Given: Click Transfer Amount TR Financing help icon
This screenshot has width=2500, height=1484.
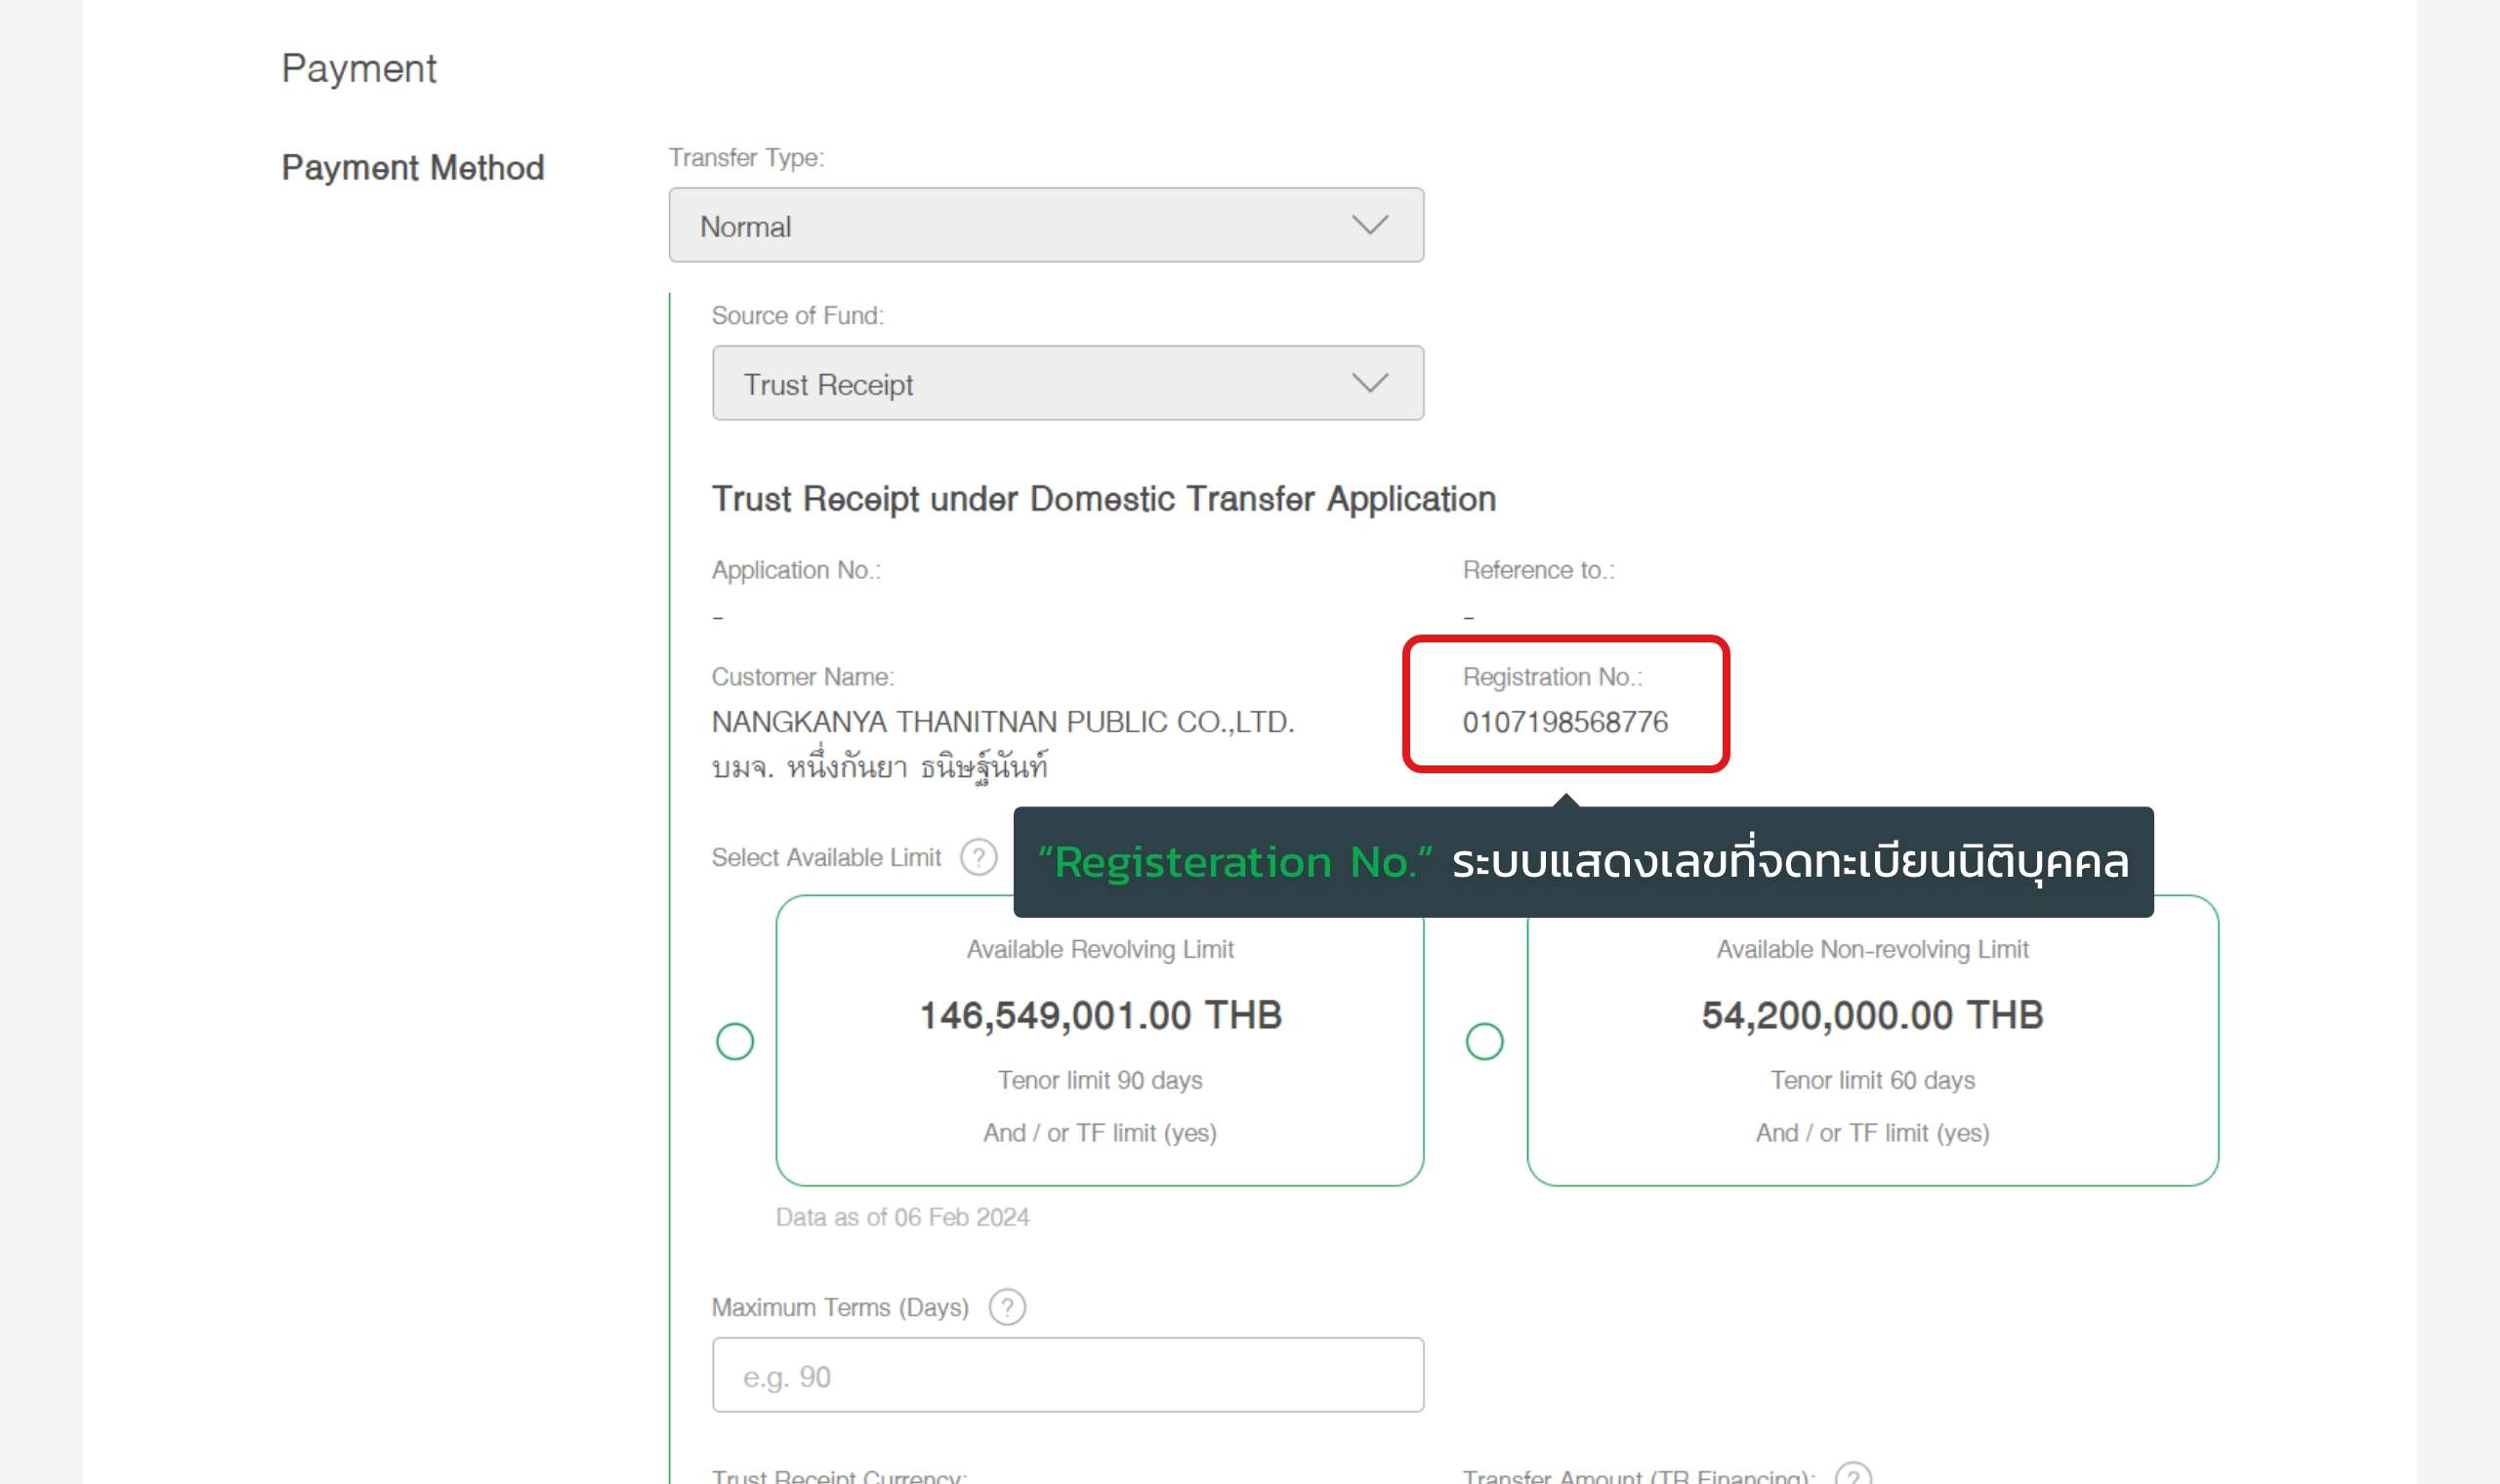Looking at the screenshot, I should click(1852, 1475).
